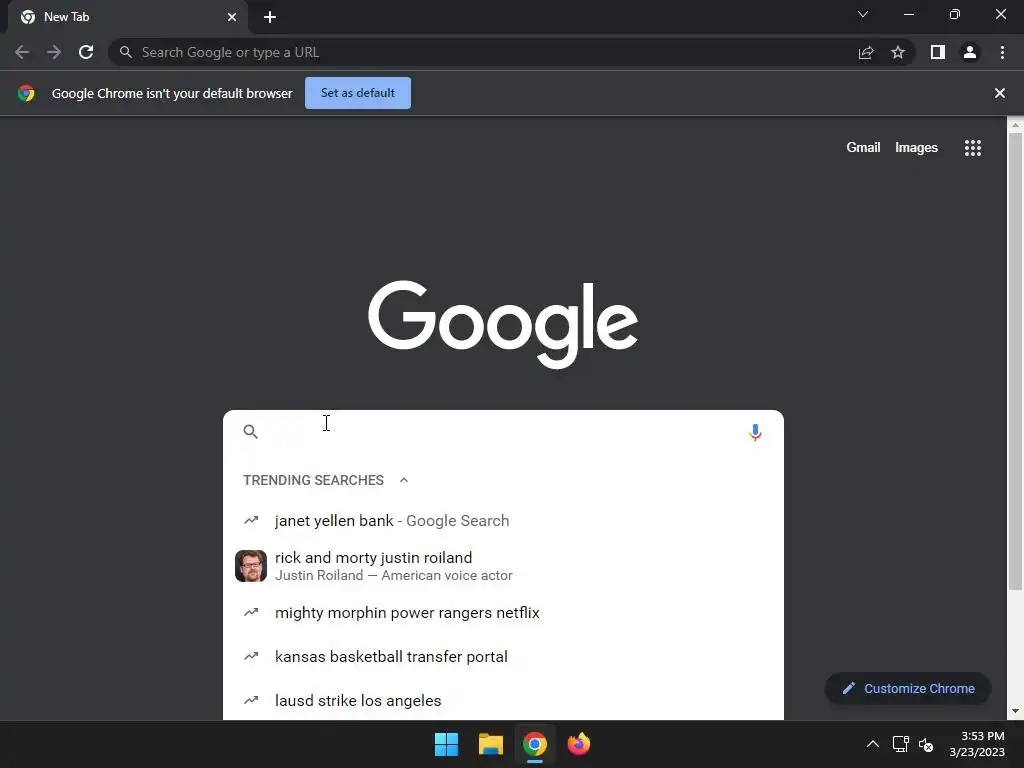Open the Chrome side panel icon
Viewport: 1024px width, 768px height.
[938, 52]
